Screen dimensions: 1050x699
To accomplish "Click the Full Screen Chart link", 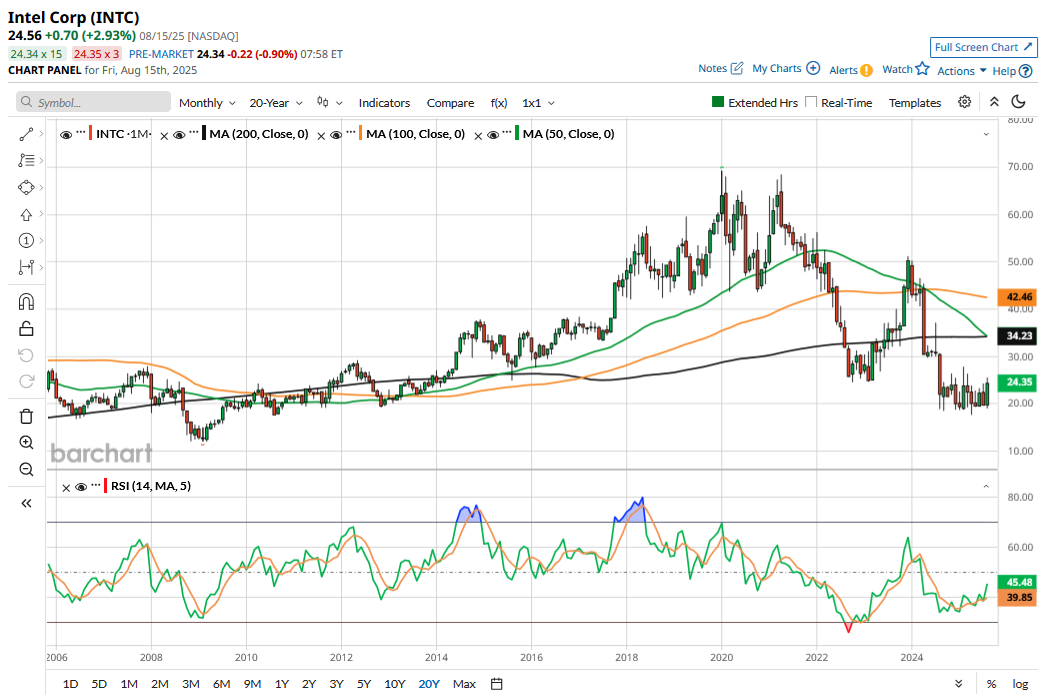I will click(983, 47).
